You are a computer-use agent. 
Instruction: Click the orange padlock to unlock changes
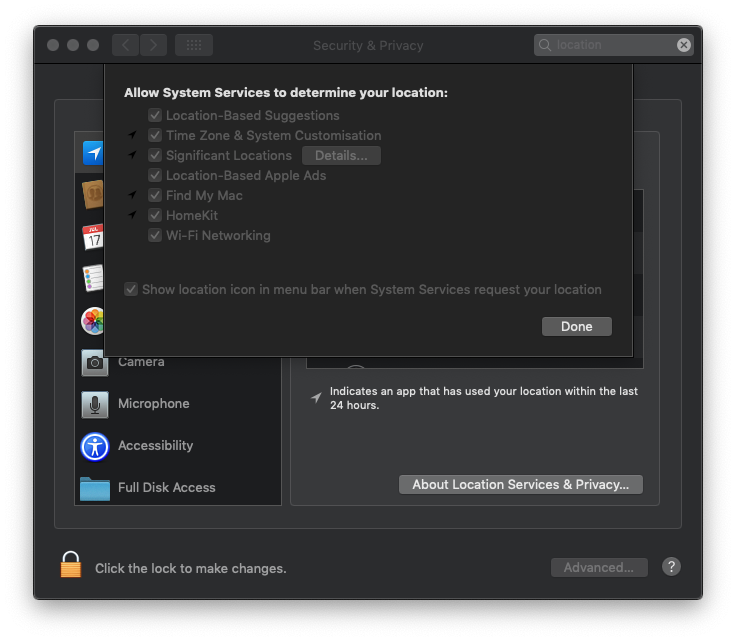(x=71, y=564)
